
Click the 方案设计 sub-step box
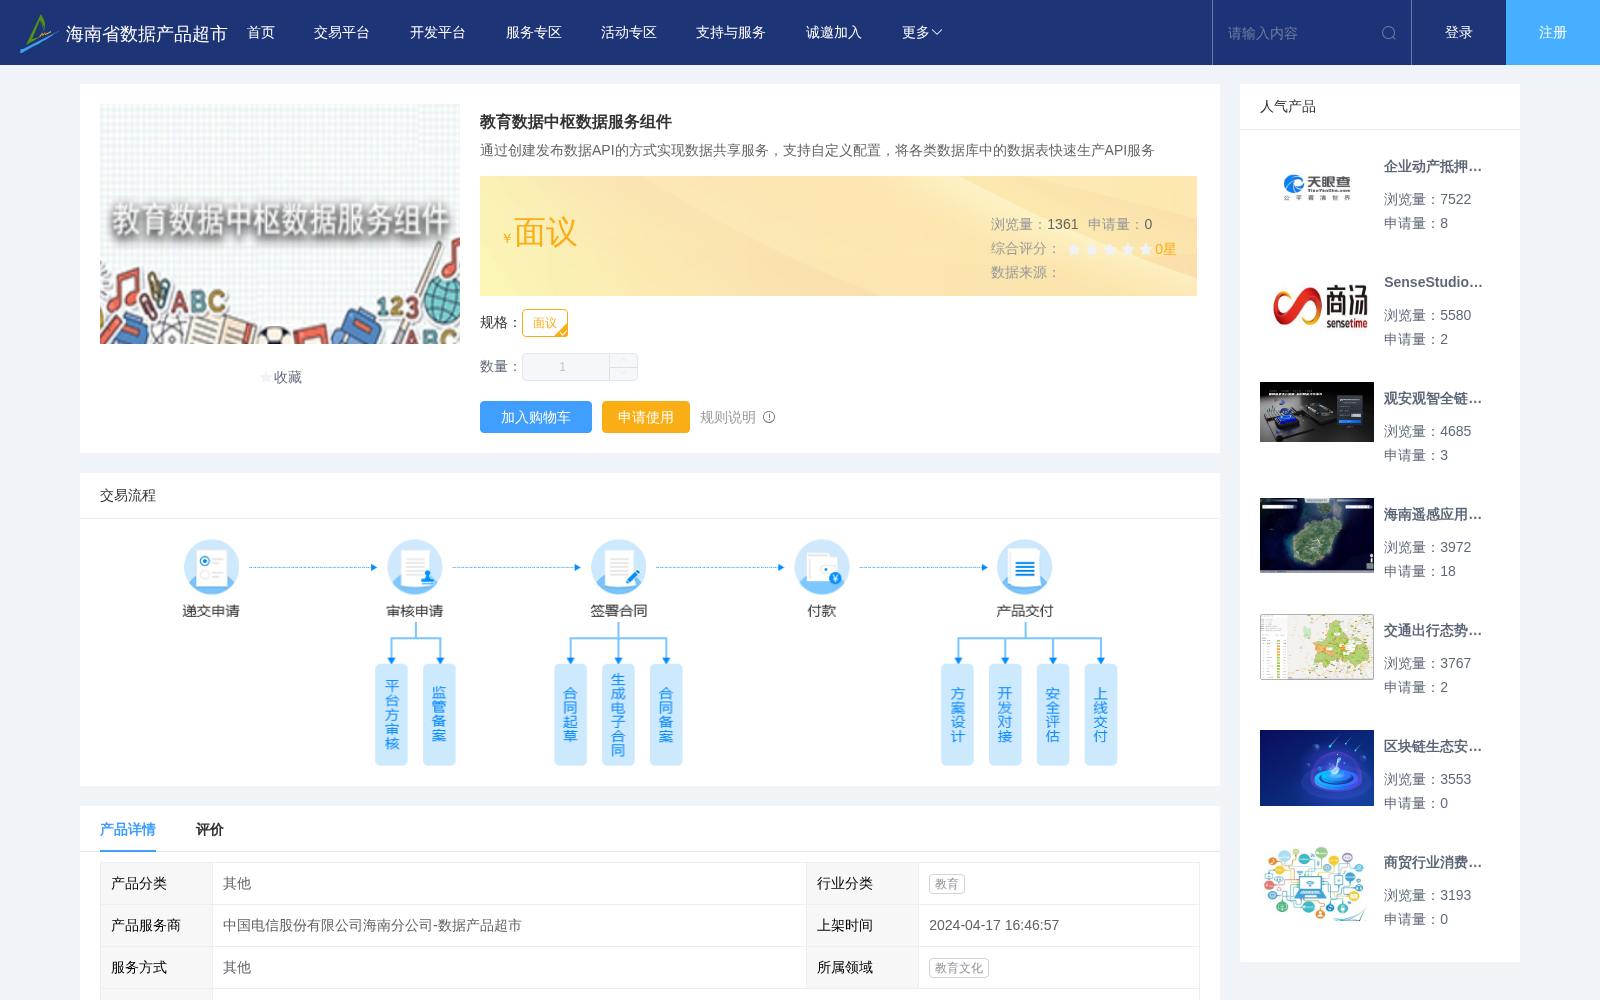957,715
